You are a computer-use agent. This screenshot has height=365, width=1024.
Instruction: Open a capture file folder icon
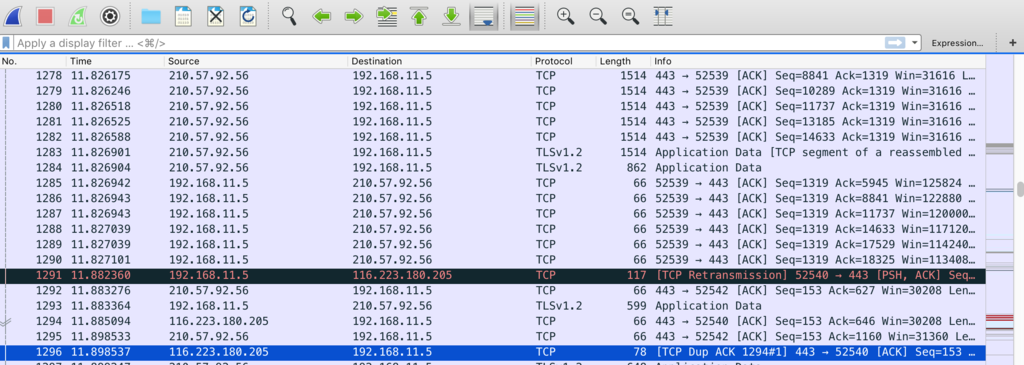coord(151,16)
